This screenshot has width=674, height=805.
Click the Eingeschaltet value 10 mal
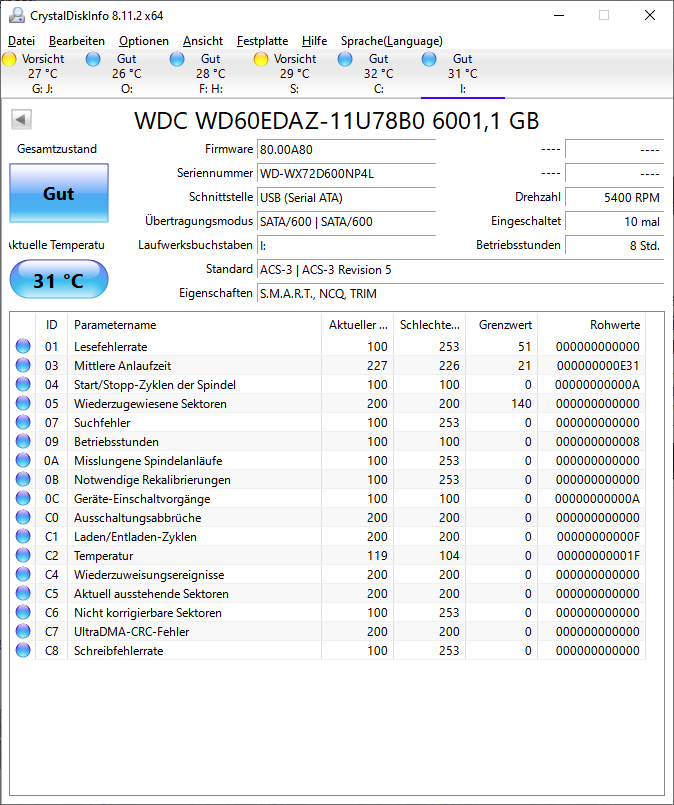coord(614,222)
